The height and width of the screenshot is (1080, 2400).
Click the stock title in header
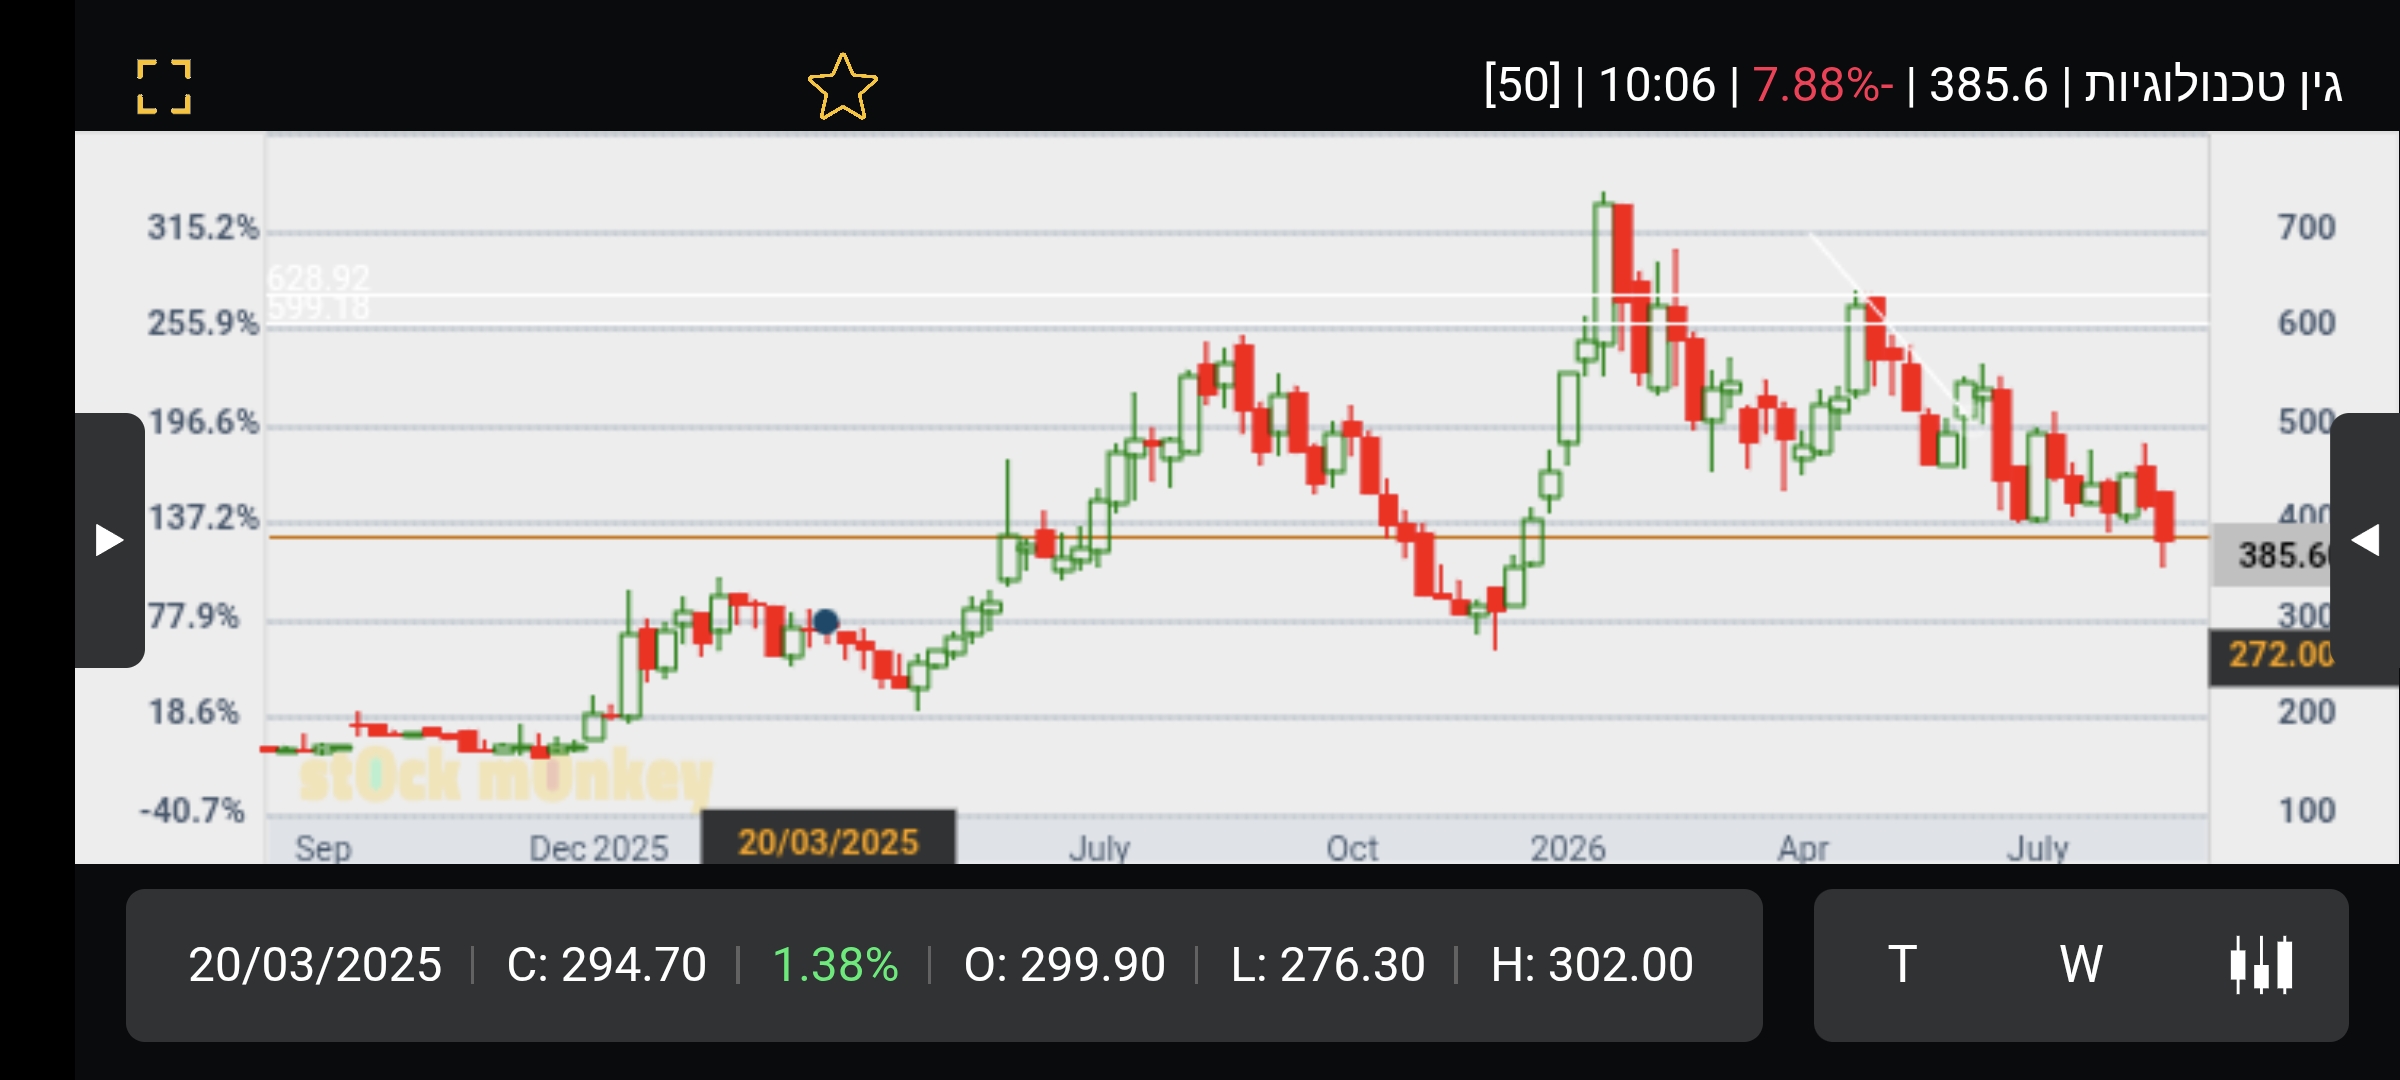click(x=2213, y=85)
